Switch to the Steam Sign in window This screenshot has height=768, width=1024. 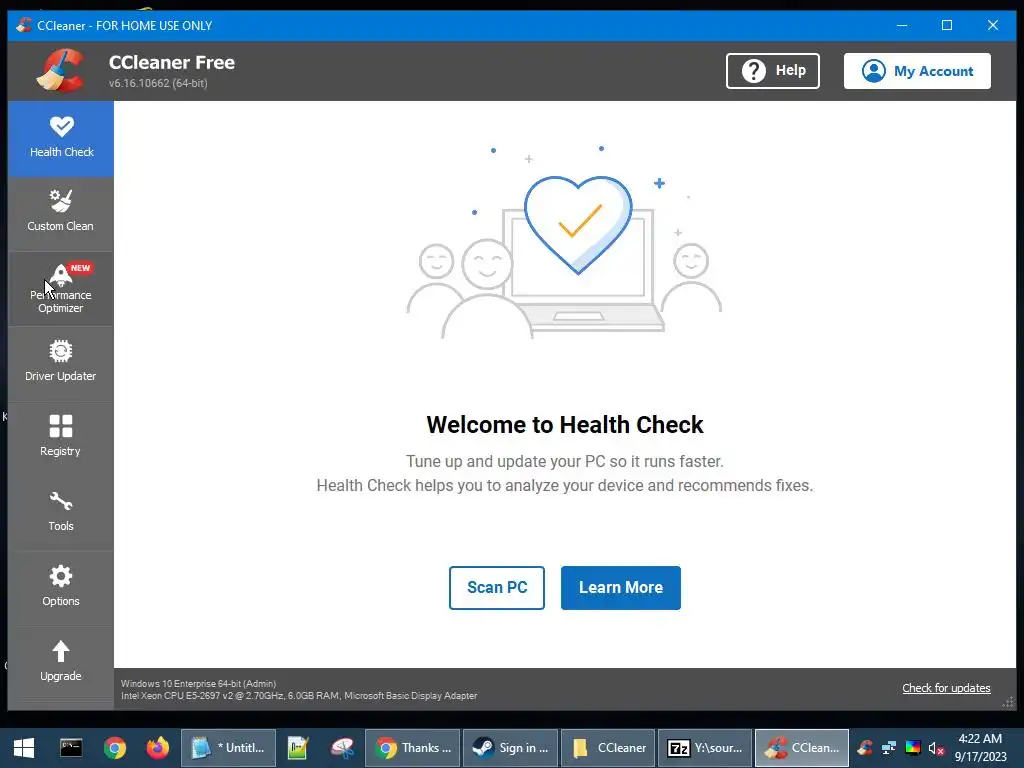point(511,748)
